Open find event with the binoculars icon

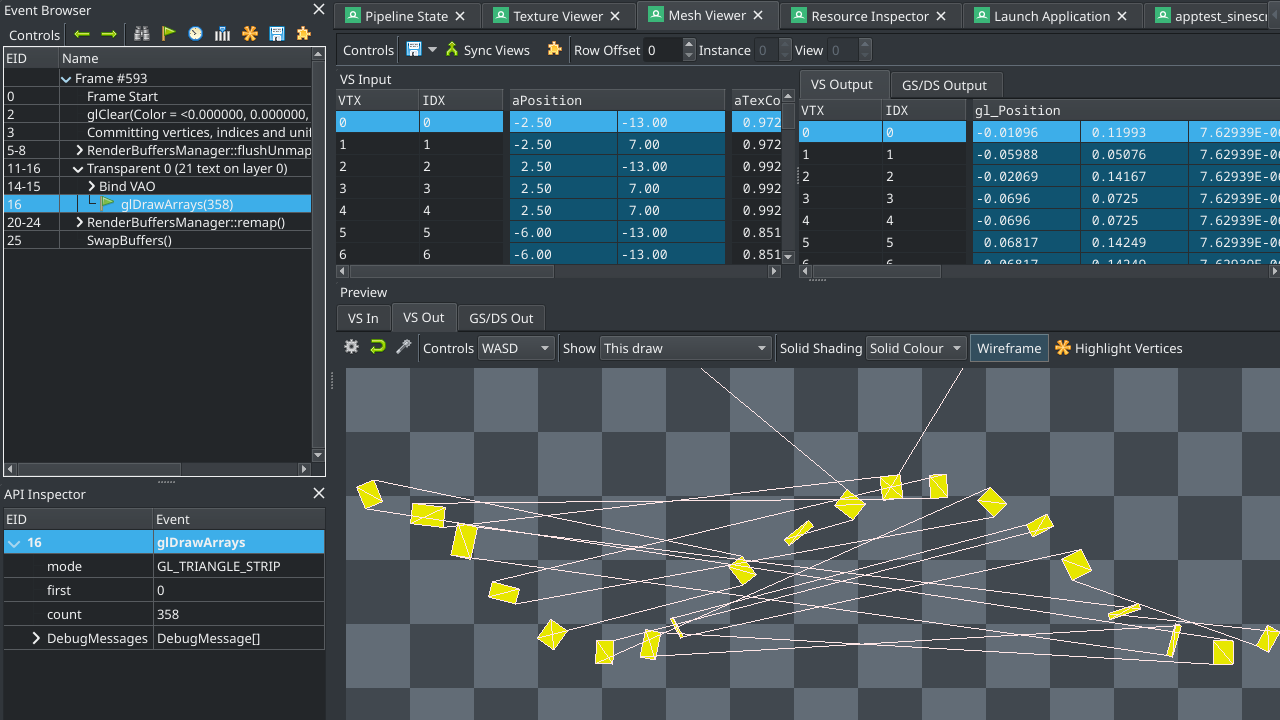click(x=142, y=34)
